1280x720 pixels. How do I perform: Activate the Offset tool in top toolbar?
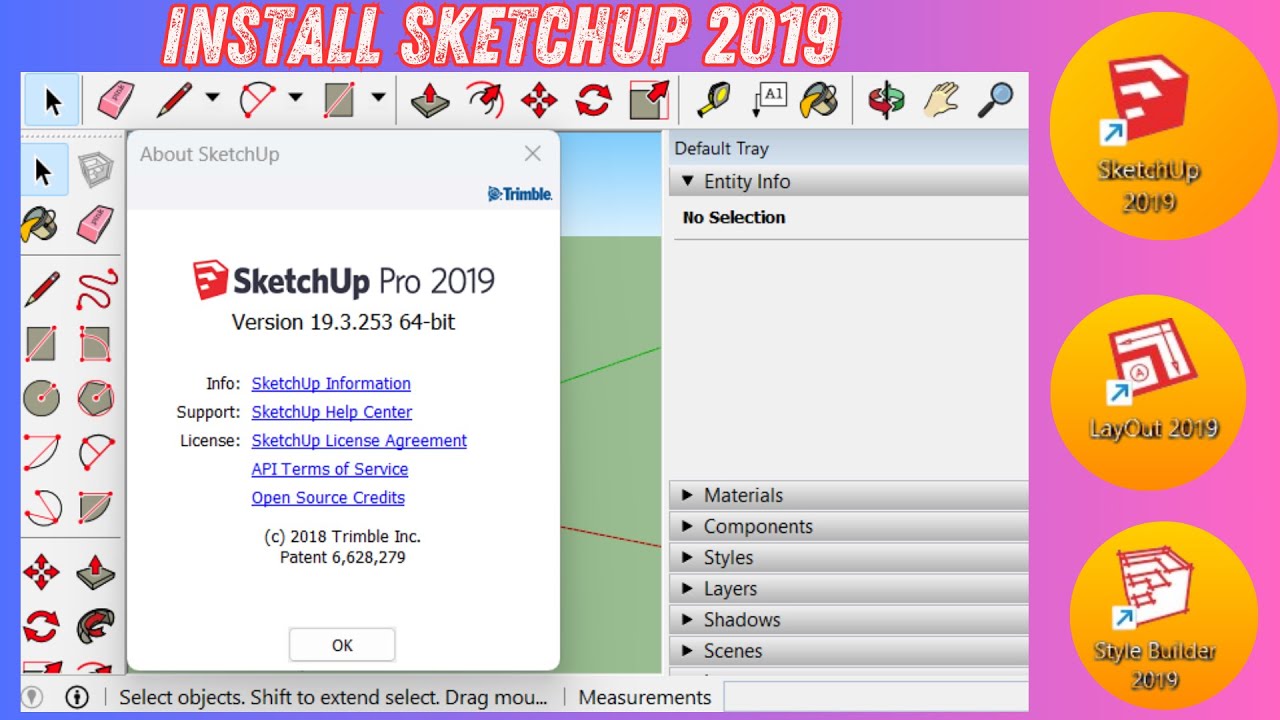(x=485, y=100)
